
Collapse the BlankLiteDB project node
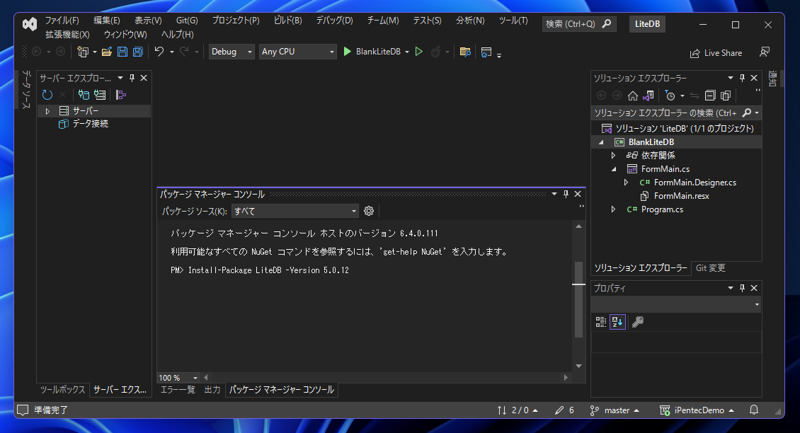click(x=601, y=142)
